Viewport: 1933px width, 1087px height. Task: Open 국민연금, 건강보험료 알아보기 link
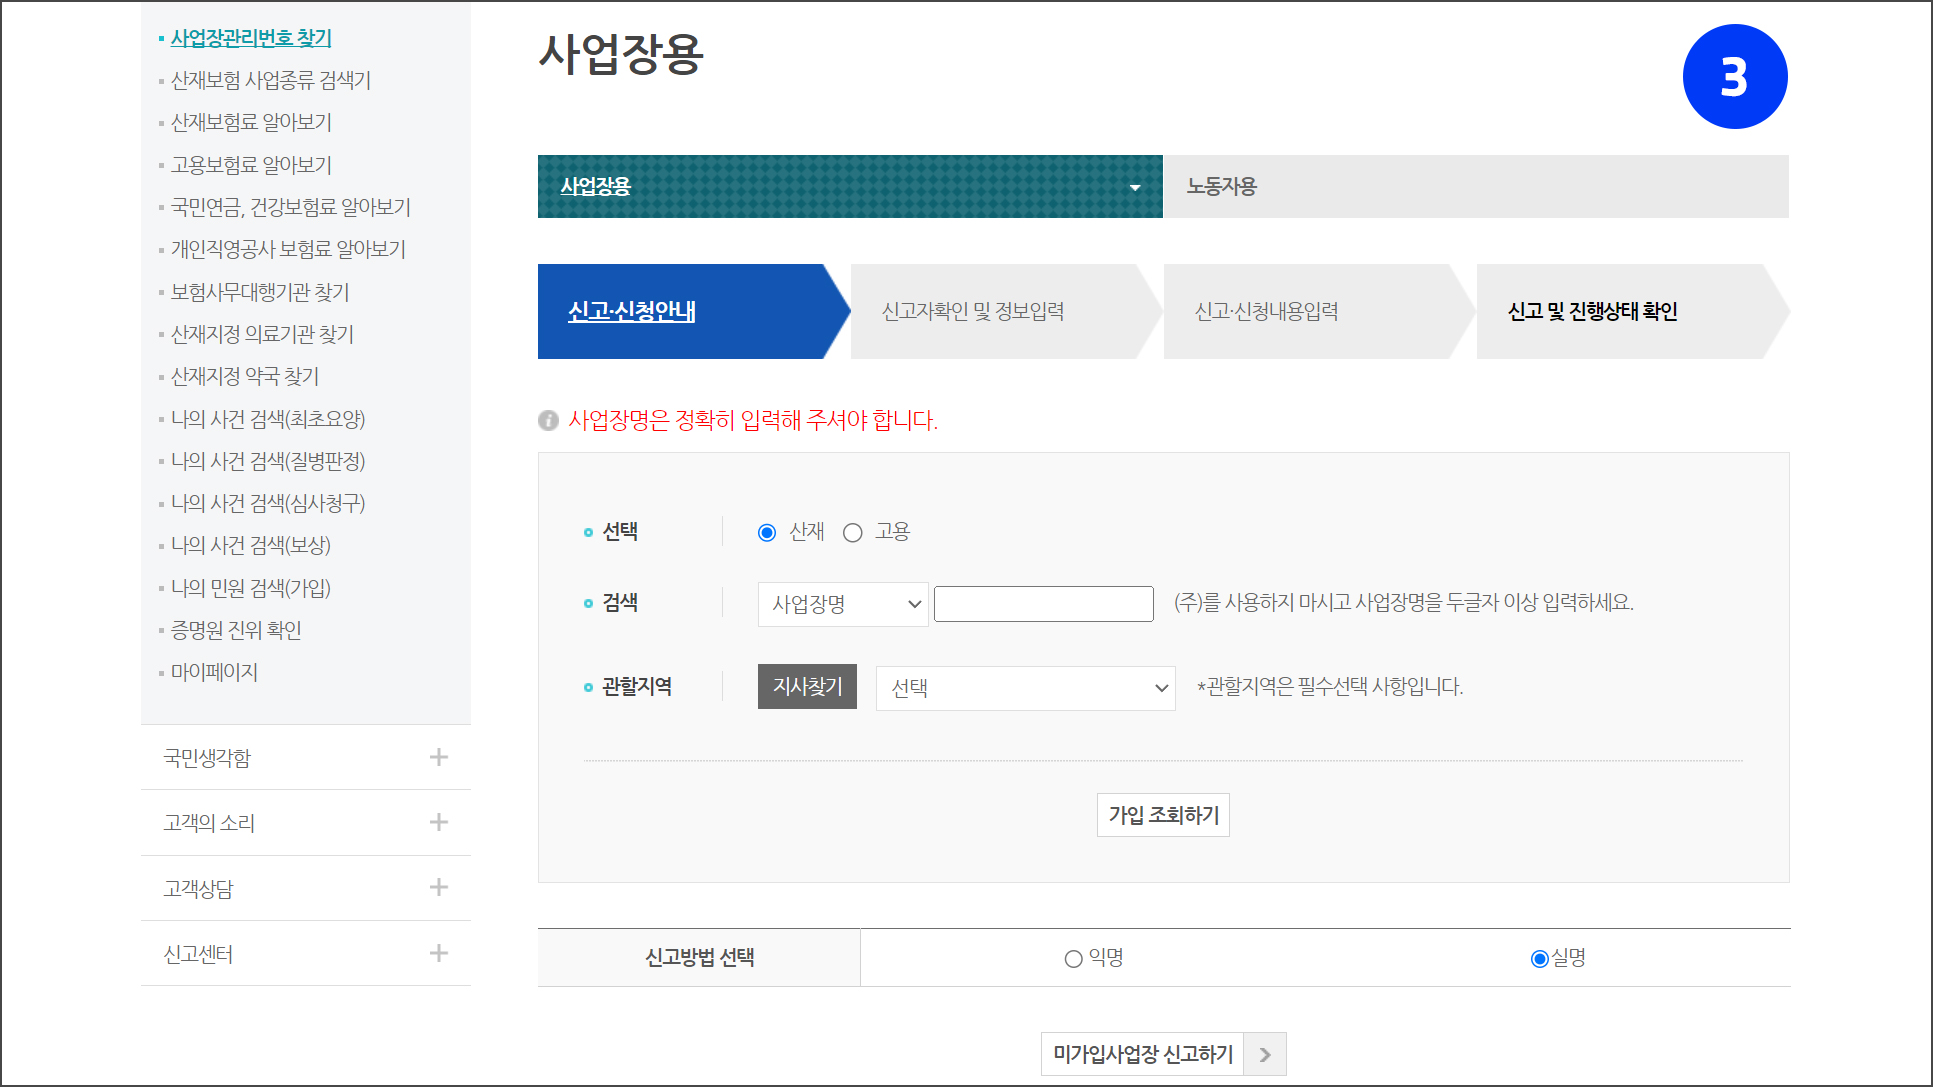coord(291,207)
